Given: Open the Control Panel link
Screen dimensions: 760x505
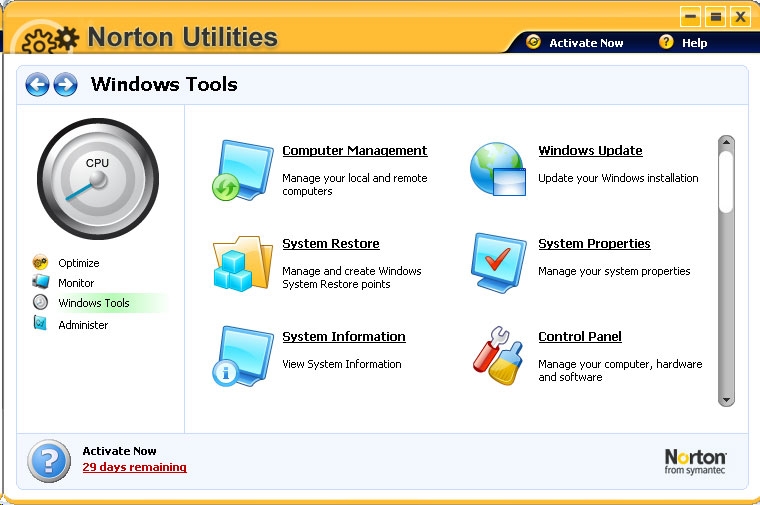Looking at the screenshot, I should (x=580, y=337).
